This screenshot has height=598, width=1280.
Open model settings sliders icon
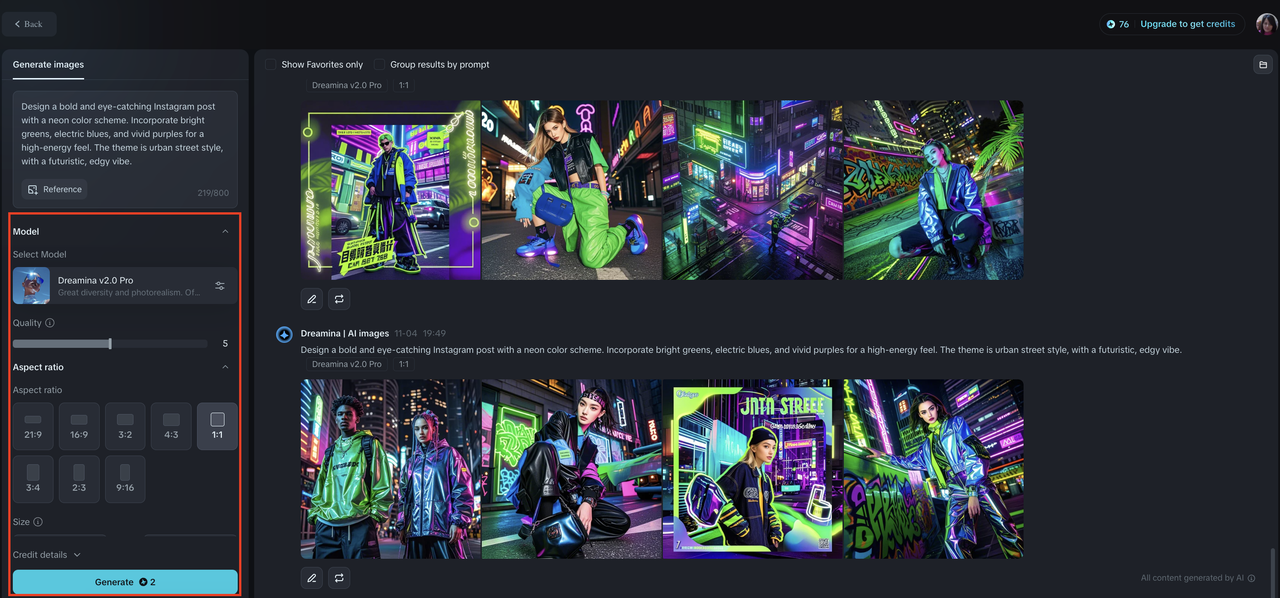click(220, 286)
